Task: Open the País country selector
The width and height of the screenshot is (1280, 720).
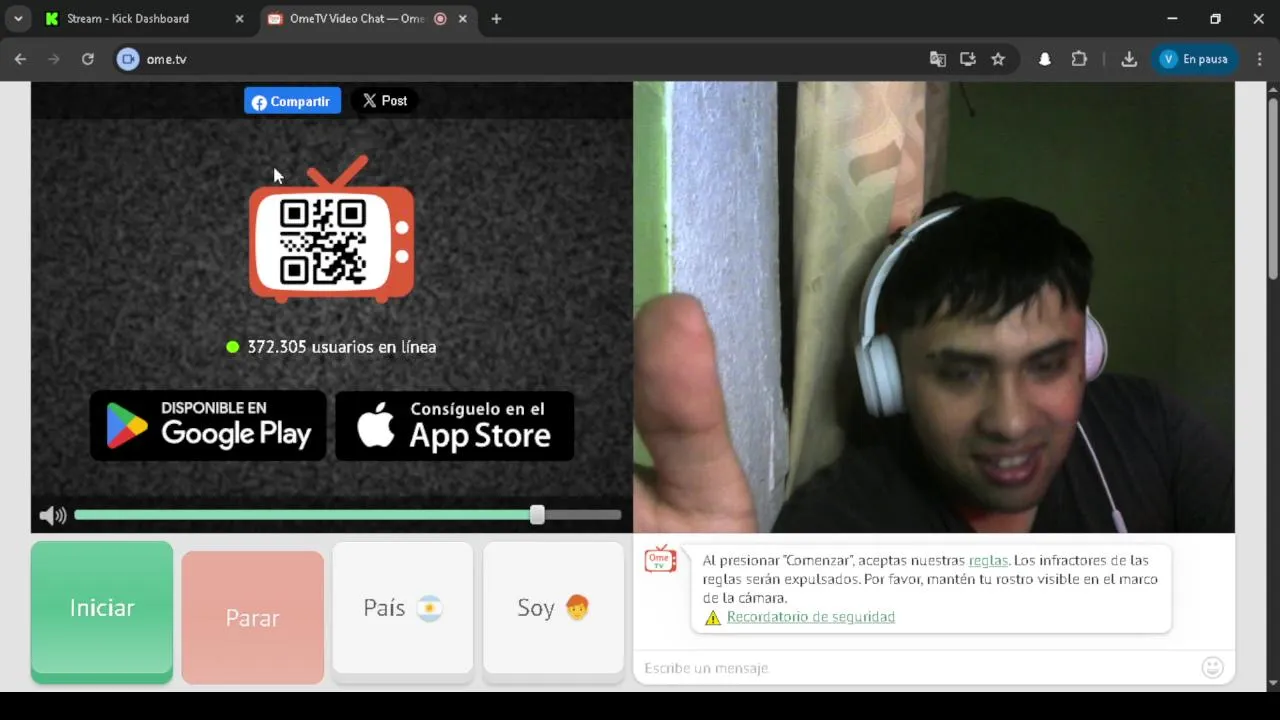Action: coord(403,611)
